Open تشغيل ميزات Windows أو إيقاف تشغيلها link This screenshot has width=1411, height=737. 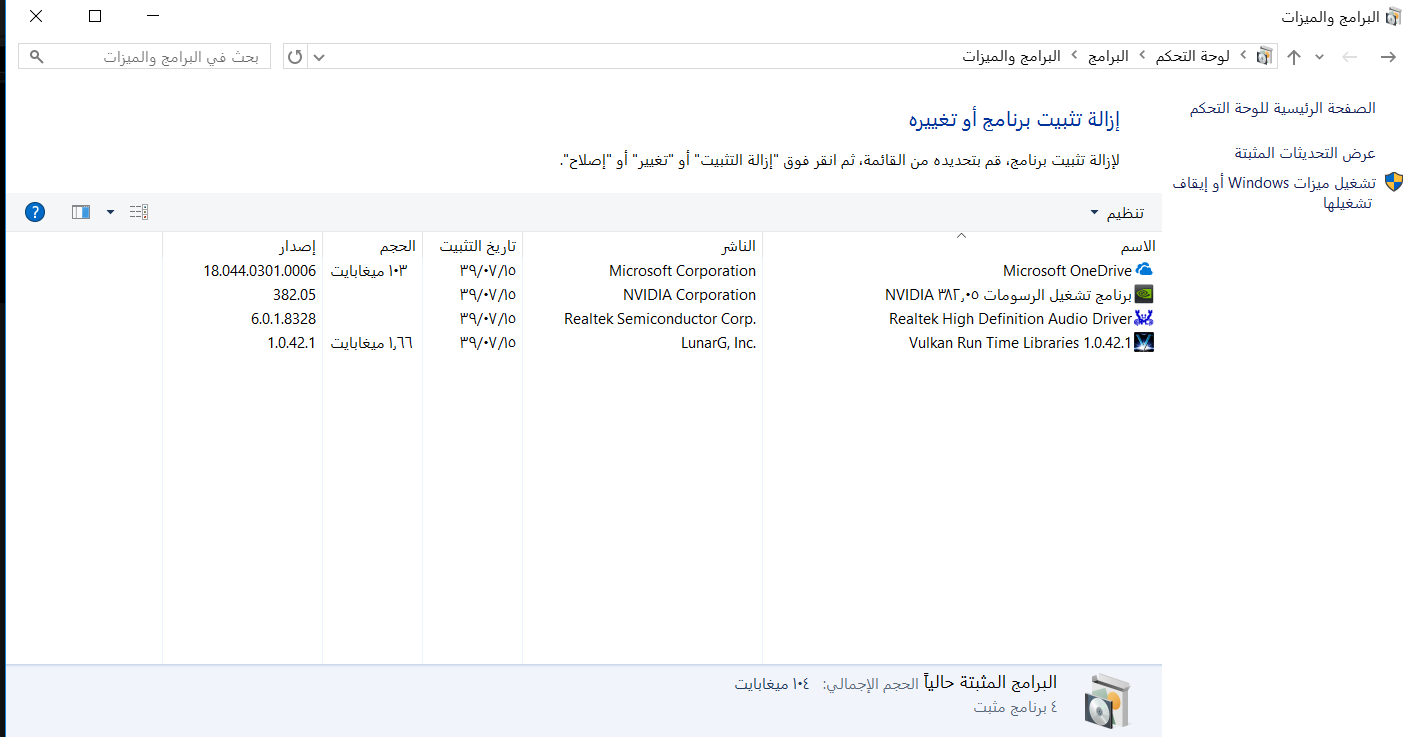(x=1275, y=192)
